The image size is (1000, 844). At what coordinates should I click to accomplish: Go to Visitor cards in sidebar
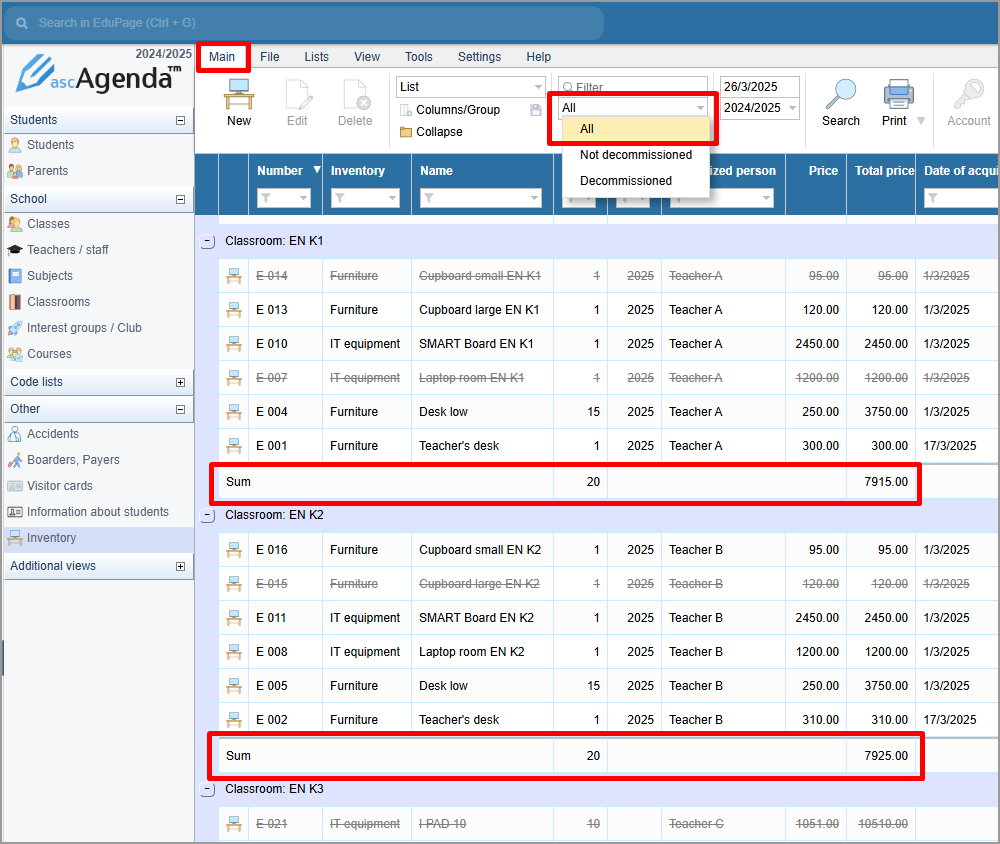pos(59,486)
